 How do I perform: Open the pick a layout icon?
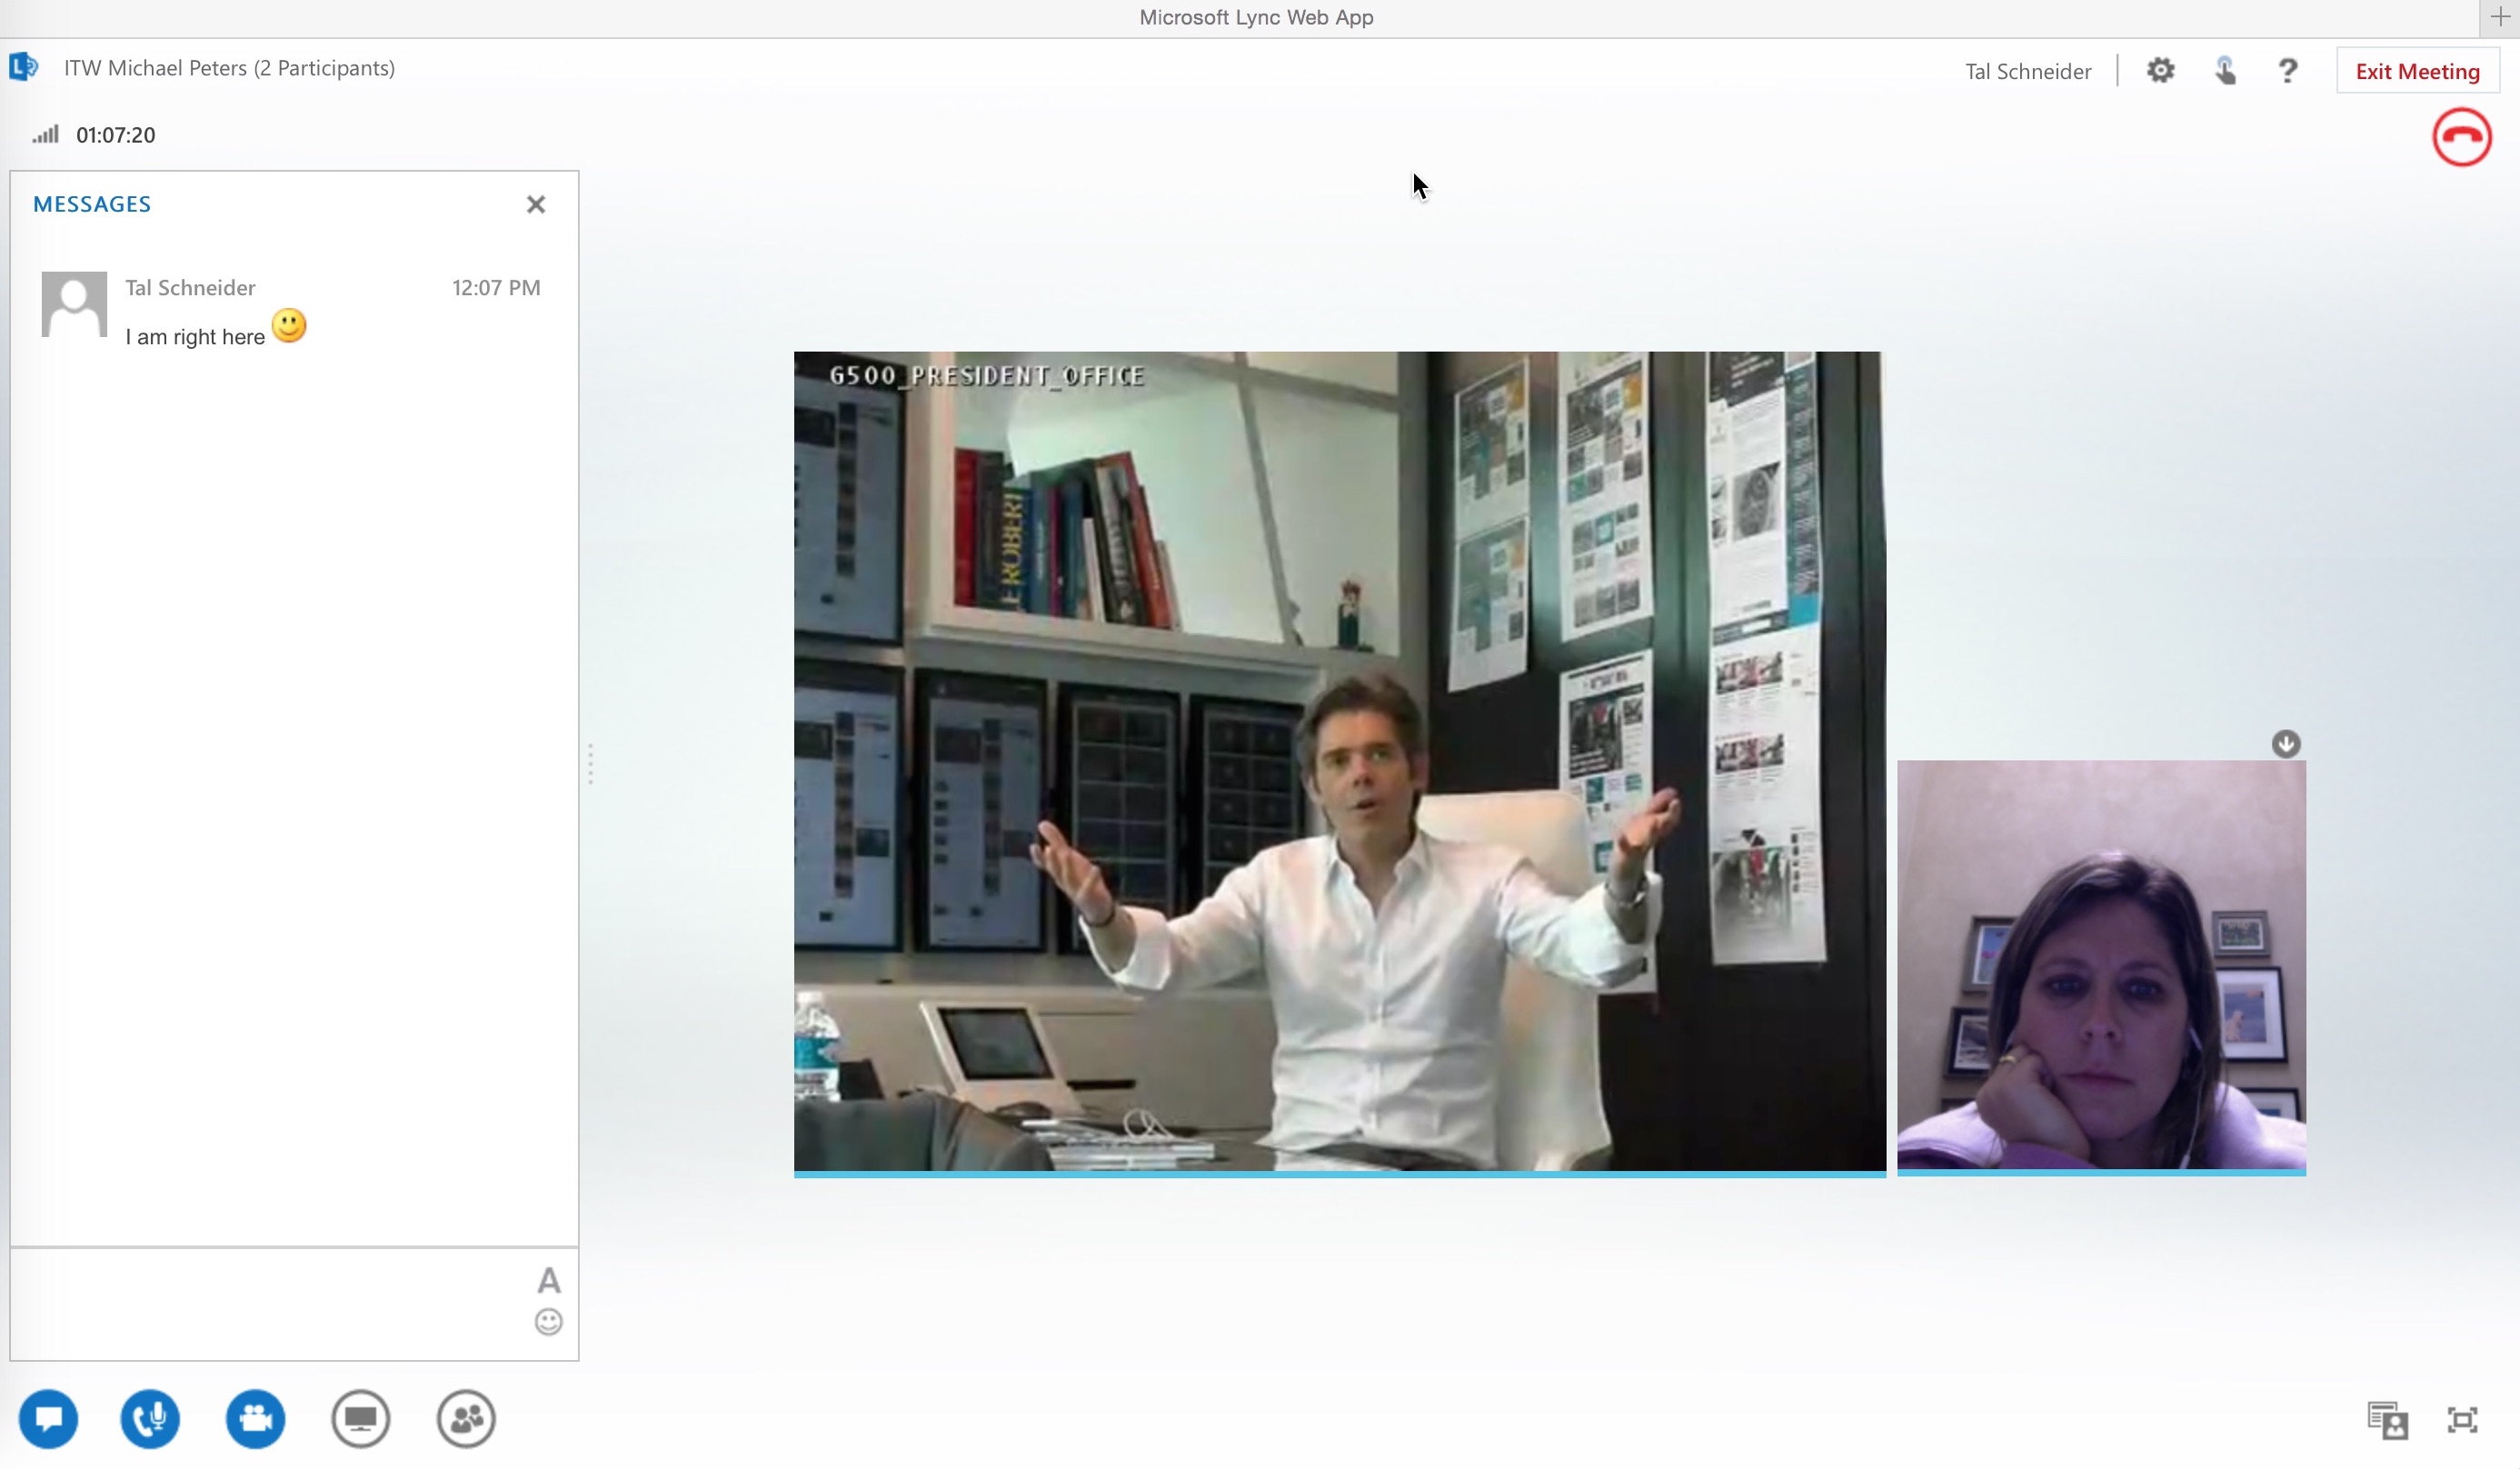click(2387, 1420)
